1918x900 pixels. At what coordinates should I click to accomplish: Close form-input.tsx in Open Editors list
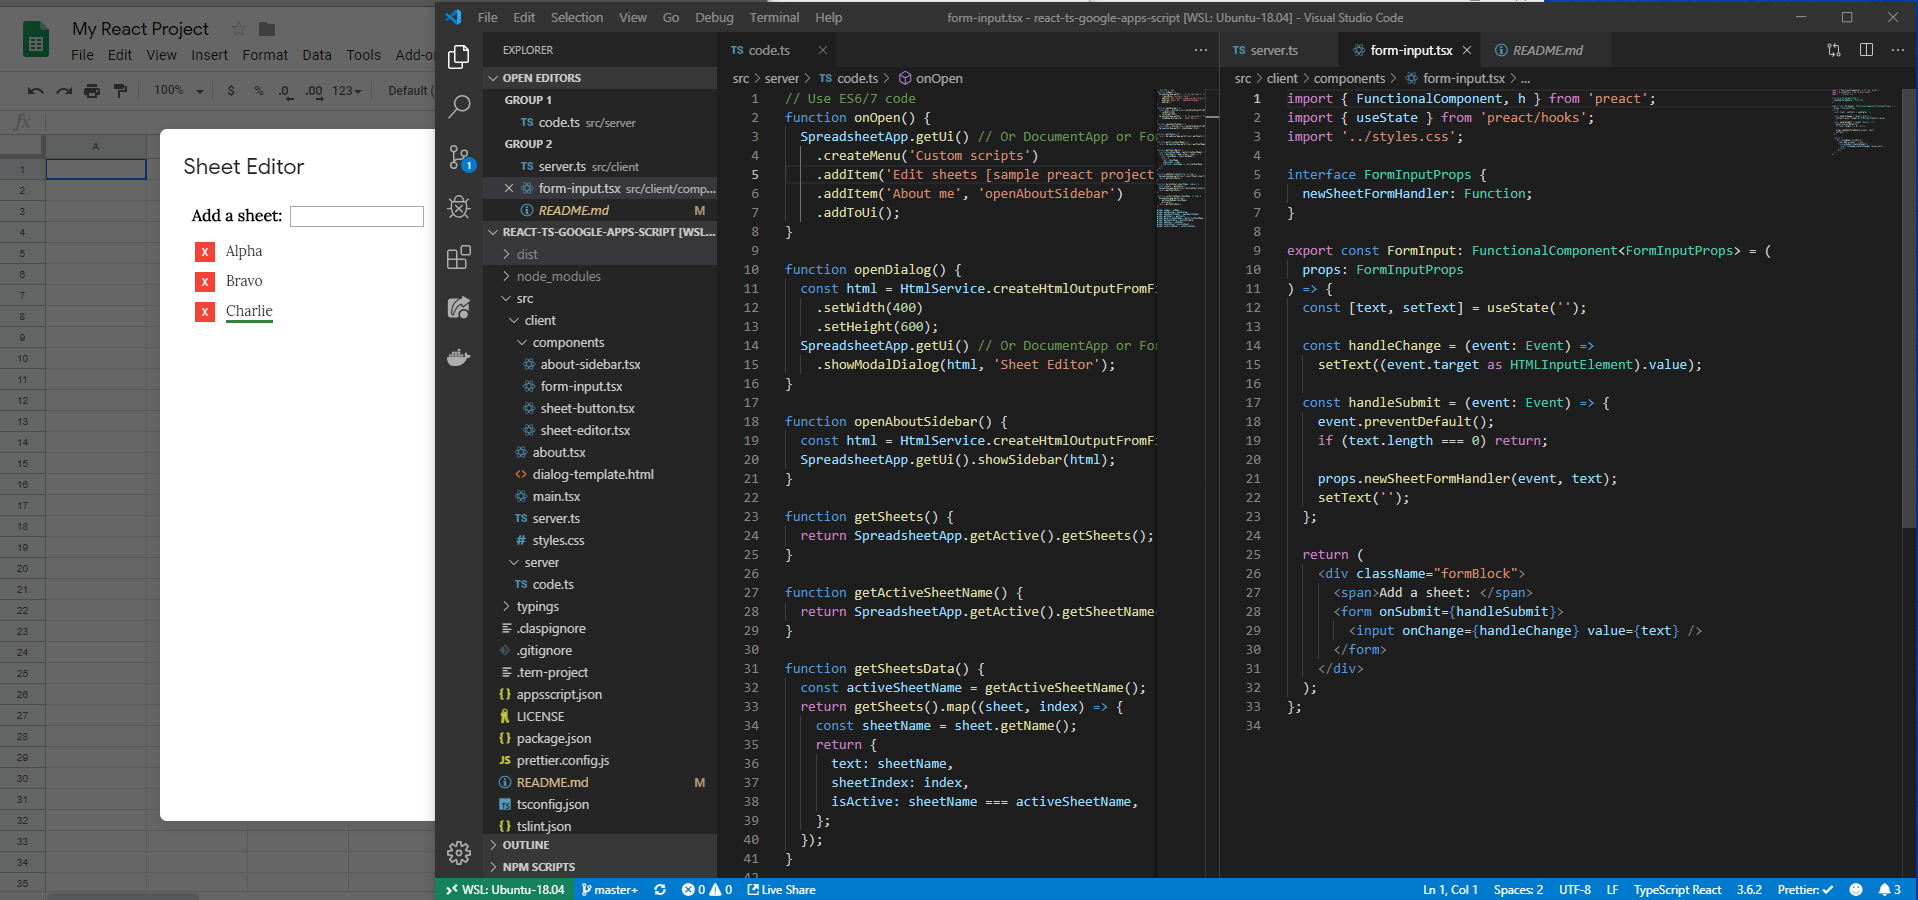[x=509, y=188]
